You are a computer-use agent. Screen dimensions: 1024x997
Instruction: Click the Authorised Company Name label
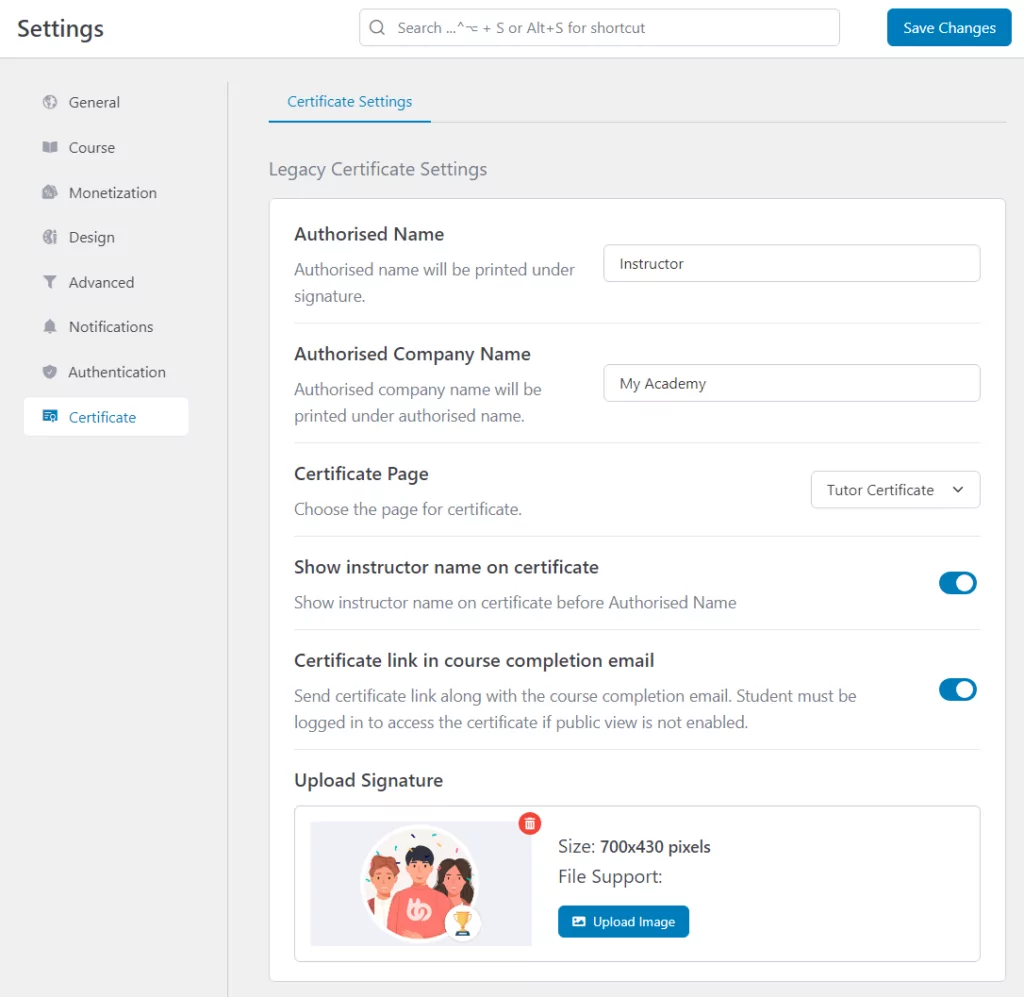(412, 354)
